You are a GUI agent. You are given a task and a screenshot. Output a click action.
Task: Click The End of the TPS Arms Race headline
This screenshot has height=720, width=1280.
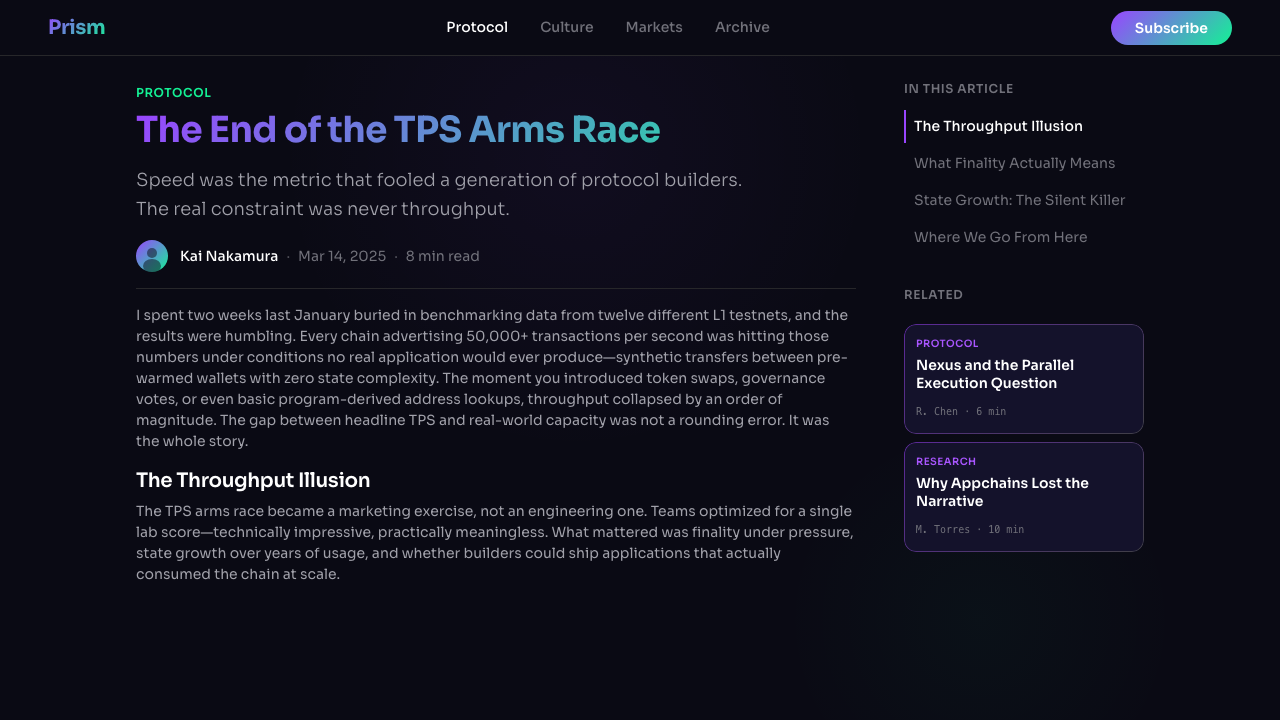[x=398, y=130]
